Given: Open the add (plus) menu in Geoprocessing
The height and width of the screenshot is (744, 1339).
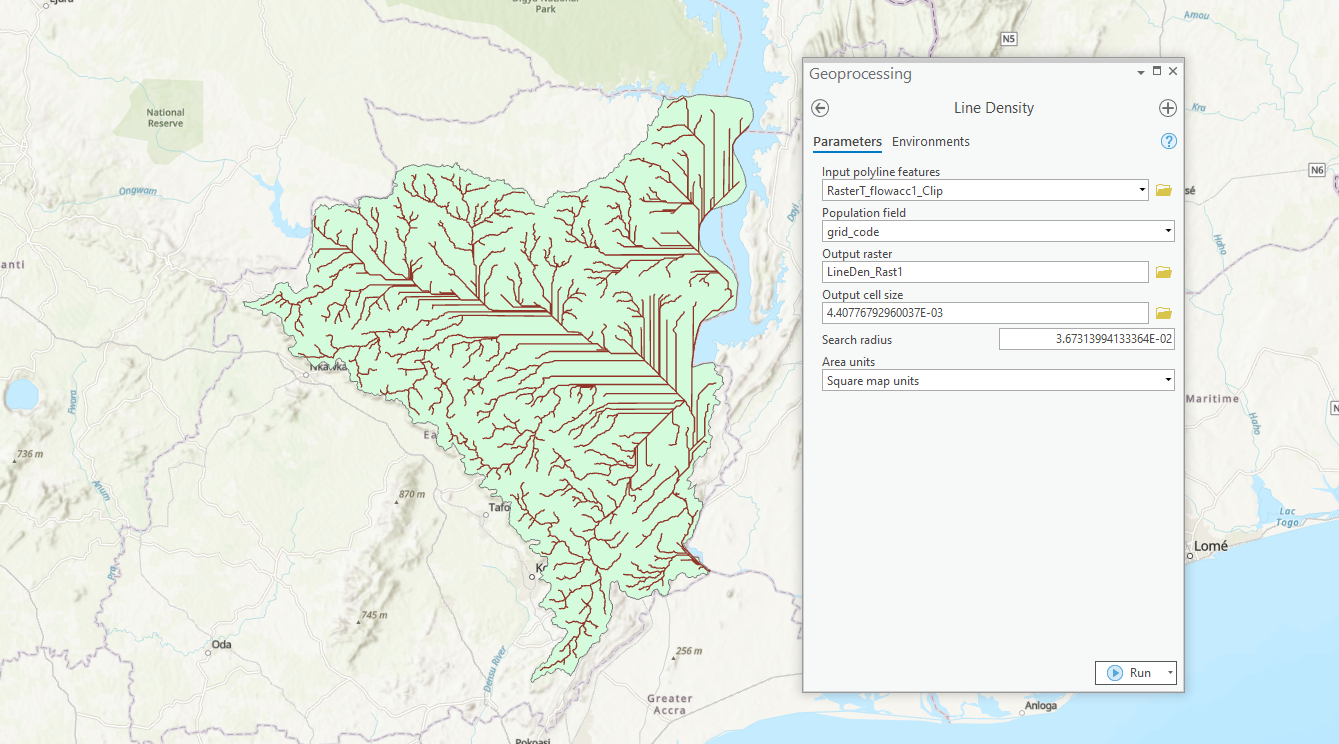Looking at the screenshot, I should coord(1167,108).
